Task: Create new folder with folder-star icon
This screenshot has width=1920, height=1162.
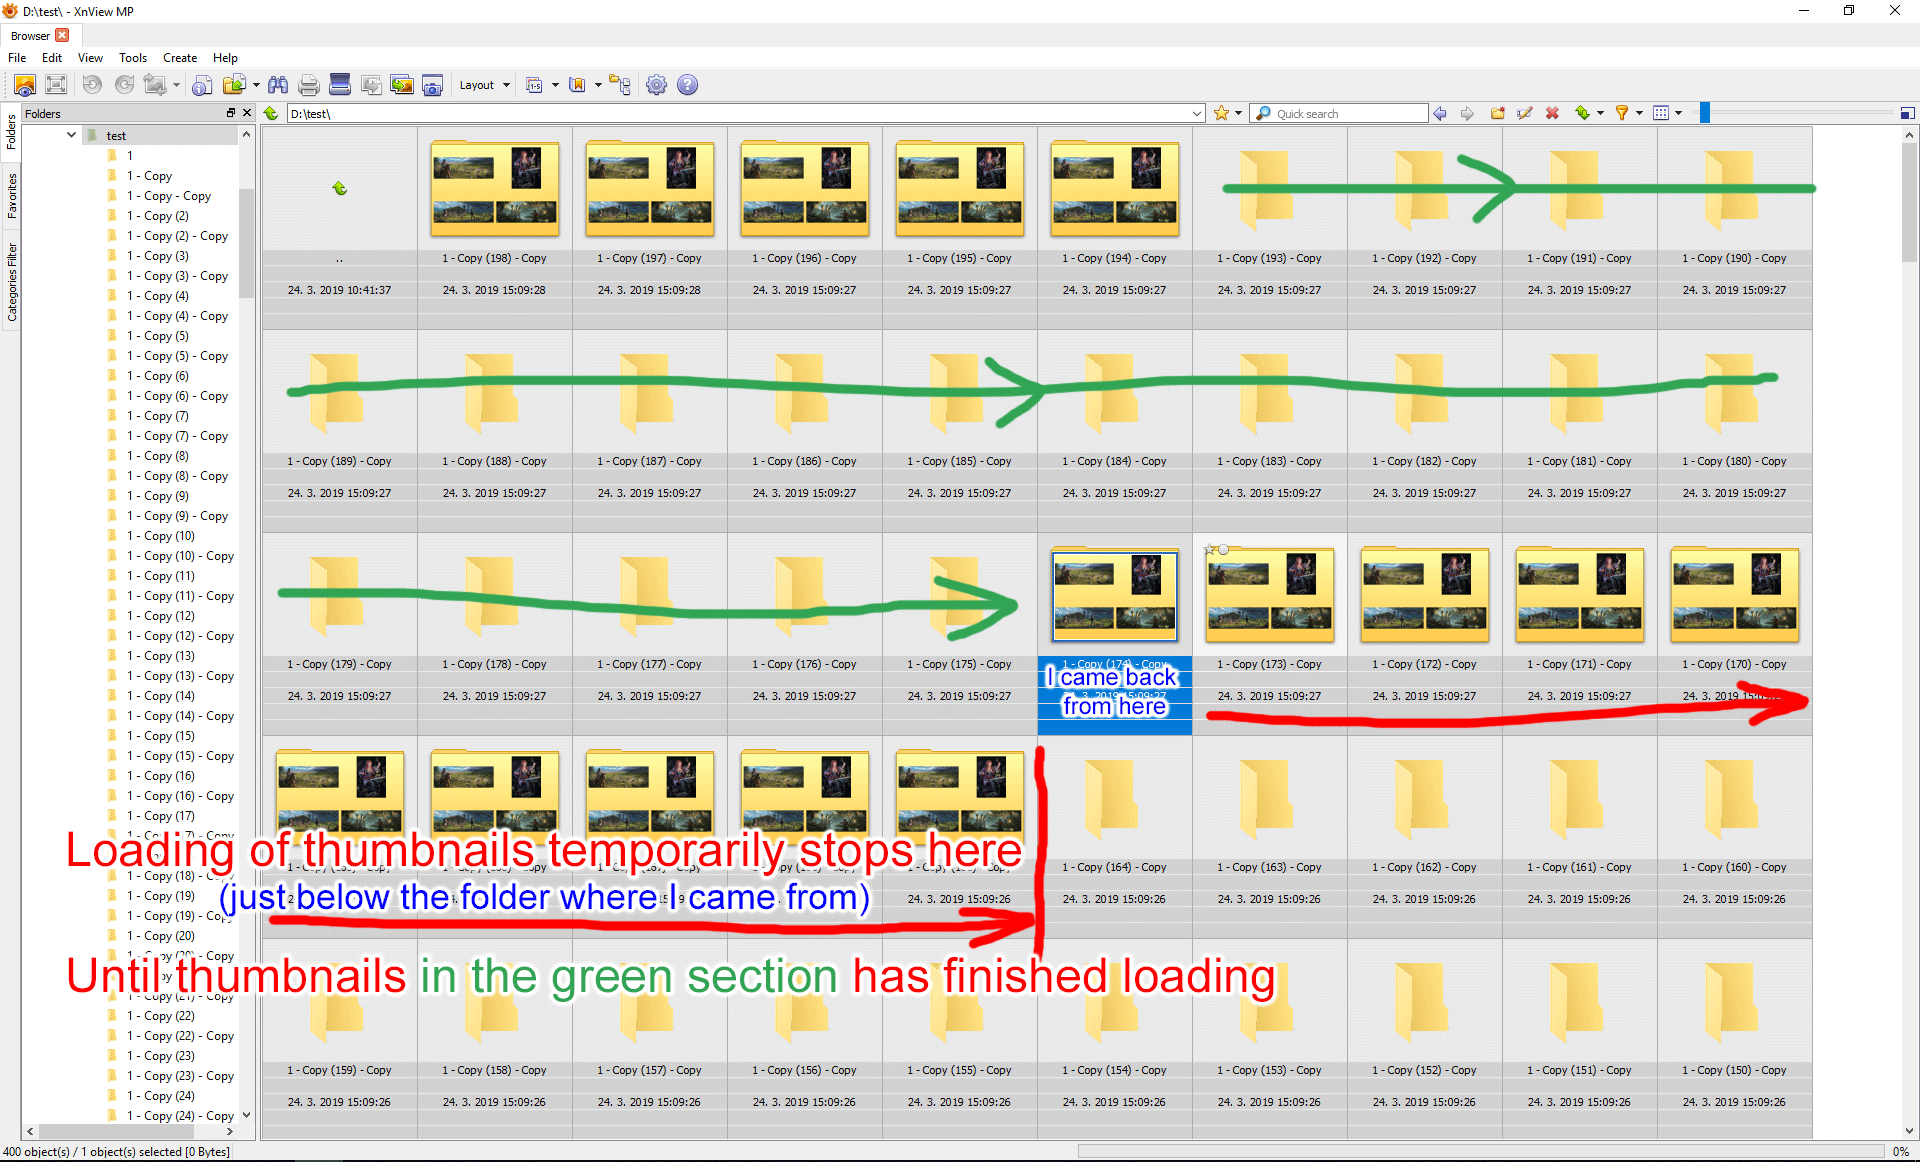Action: click(x=1497, y=113)
